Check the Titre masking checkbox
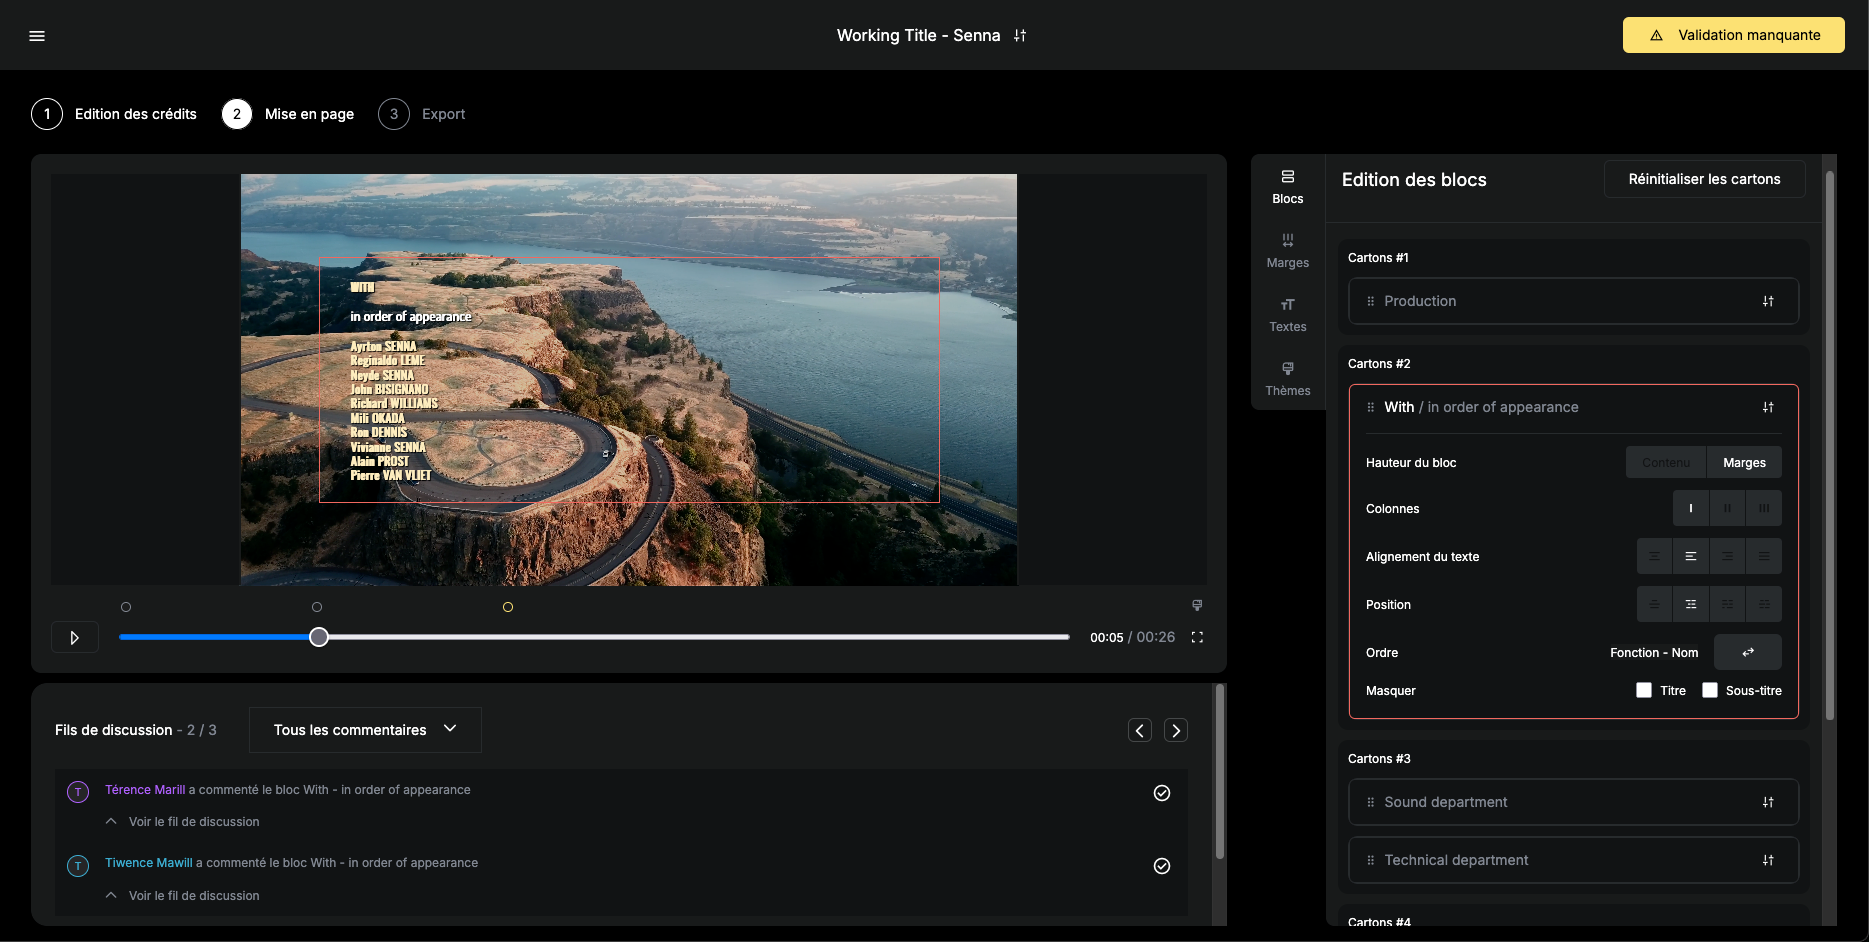The image size is (1869, 942). point(1644,690)
